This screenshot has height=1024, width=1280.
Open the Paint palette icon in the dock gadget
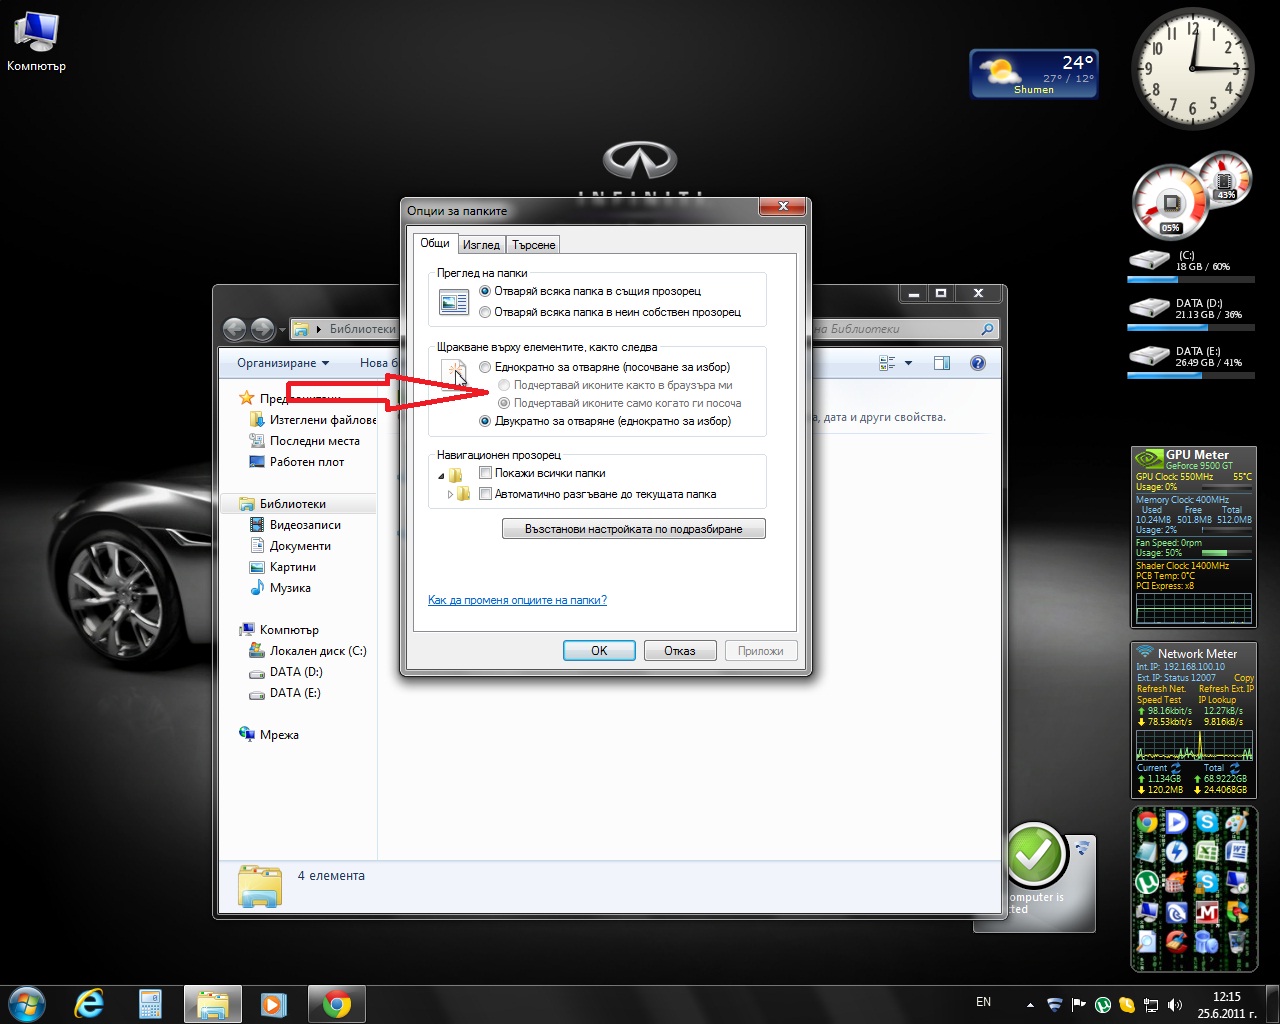tap(1237, 822)
